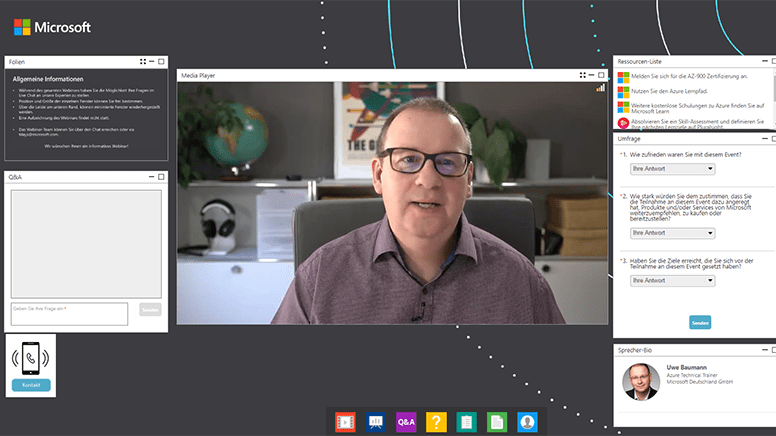The image size is (776, 436).
Task: Open the answer dropdown for question 3
Action: click(x=672, y=281)
